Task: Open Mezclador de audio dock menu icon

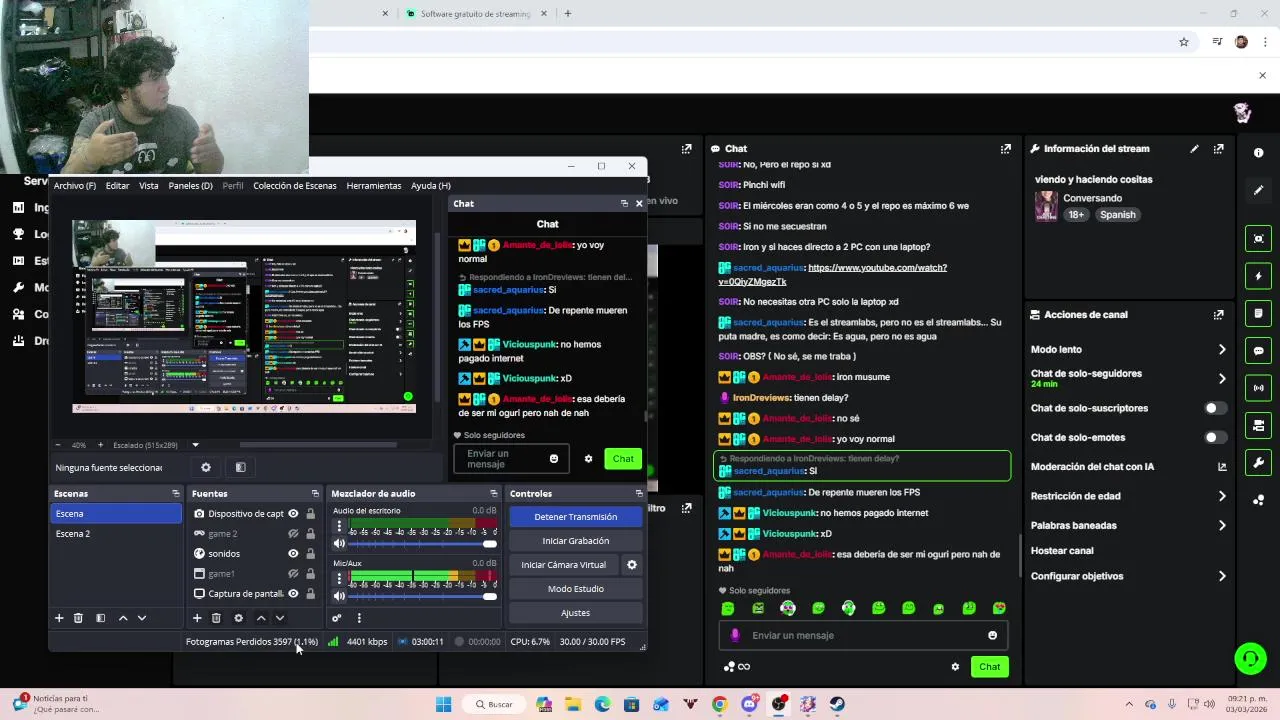Action: (x=493, y=494)
